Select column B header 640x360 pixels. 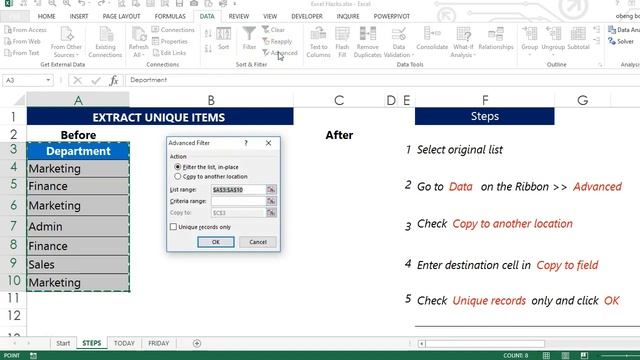pos(211,100)
